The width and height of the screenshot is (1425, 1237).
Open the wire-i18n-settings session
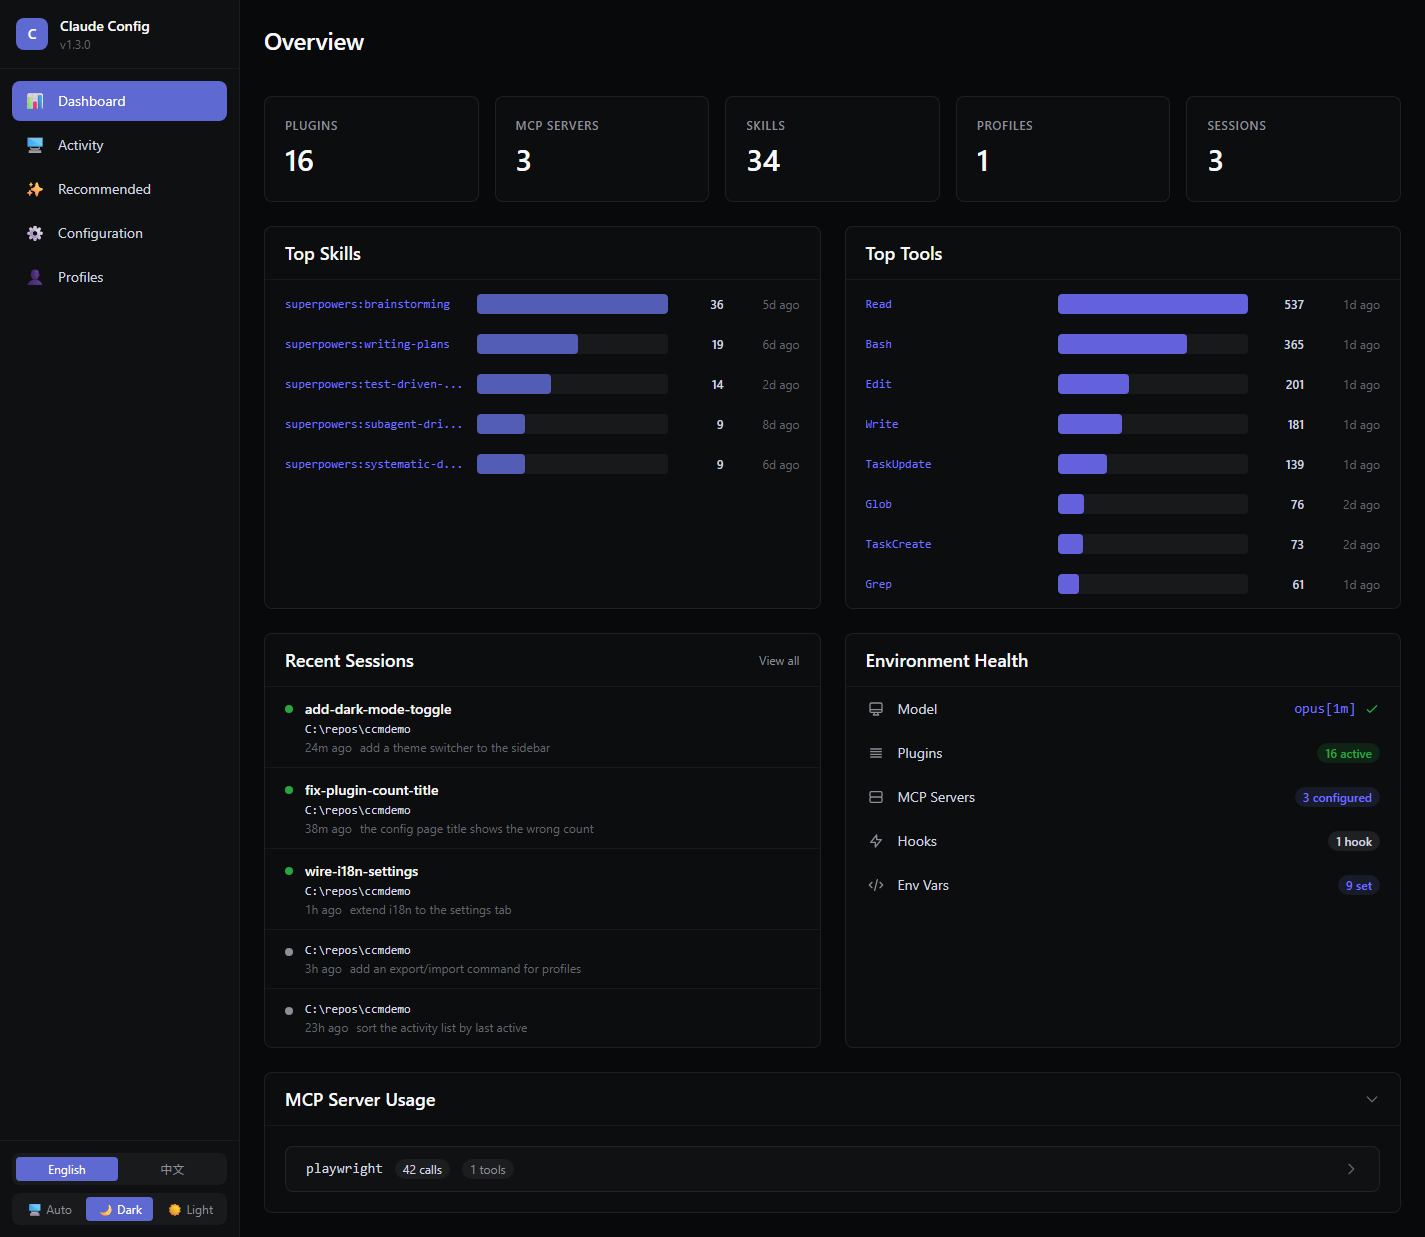(542, 889)
